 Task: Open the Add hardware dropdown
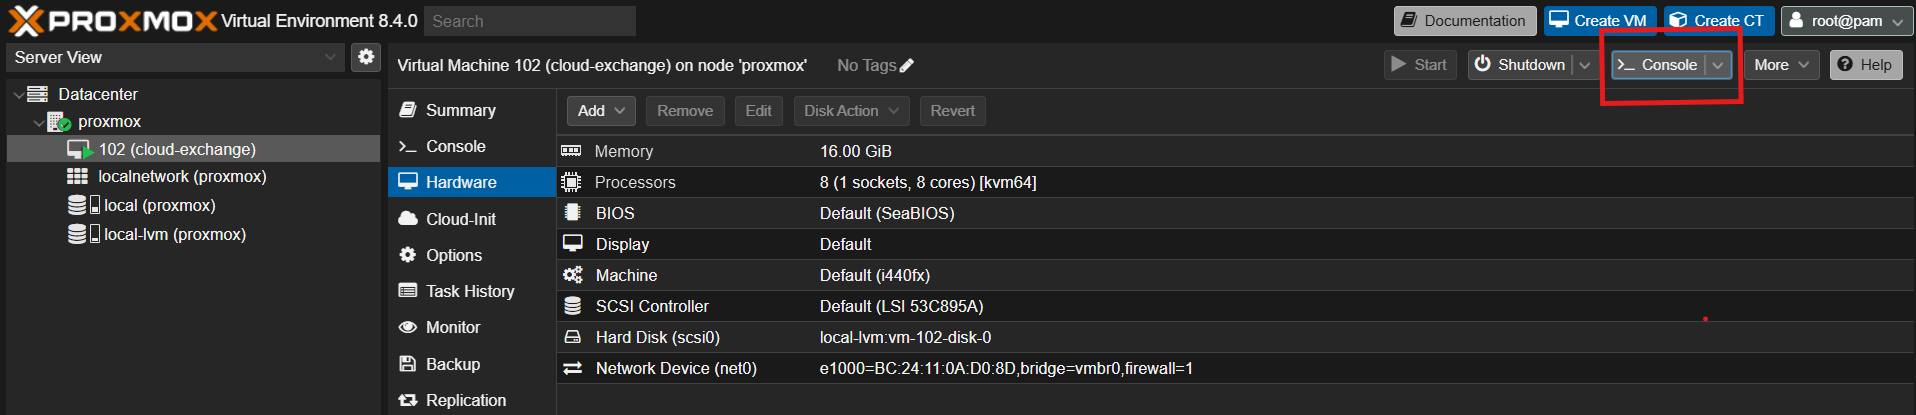(x=601, y=111)
